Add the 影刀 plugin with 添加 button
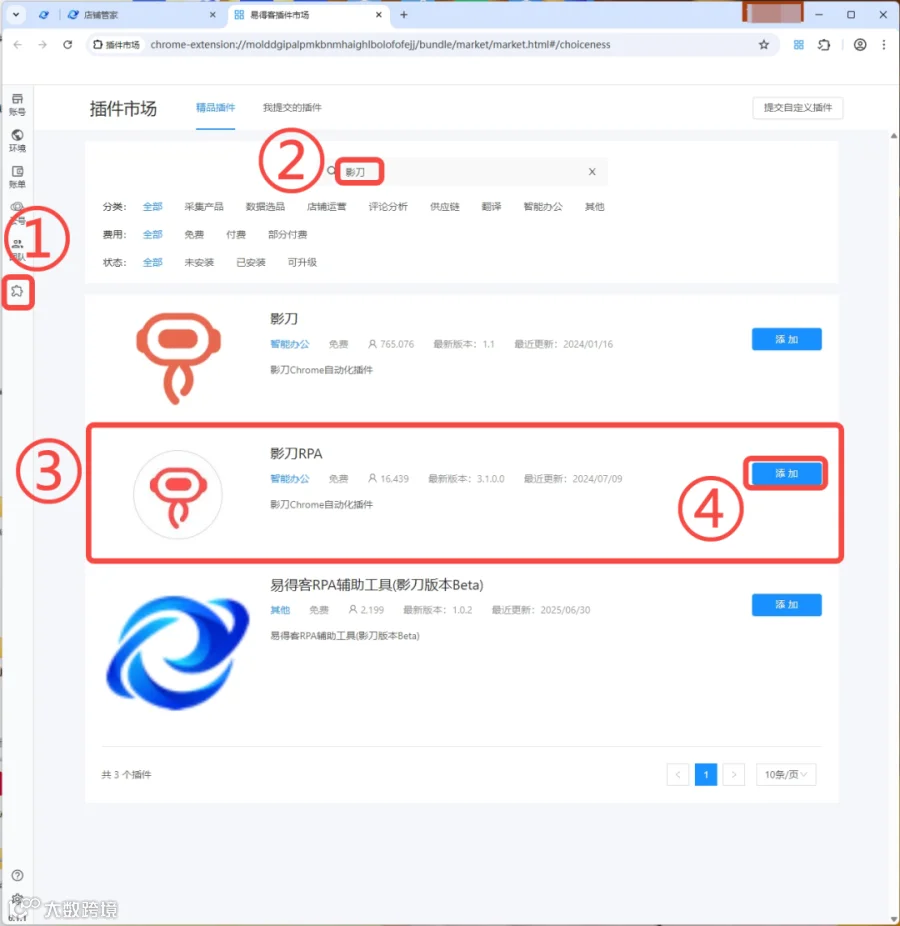This screenshot has height=926, width=900. (786, 339)
